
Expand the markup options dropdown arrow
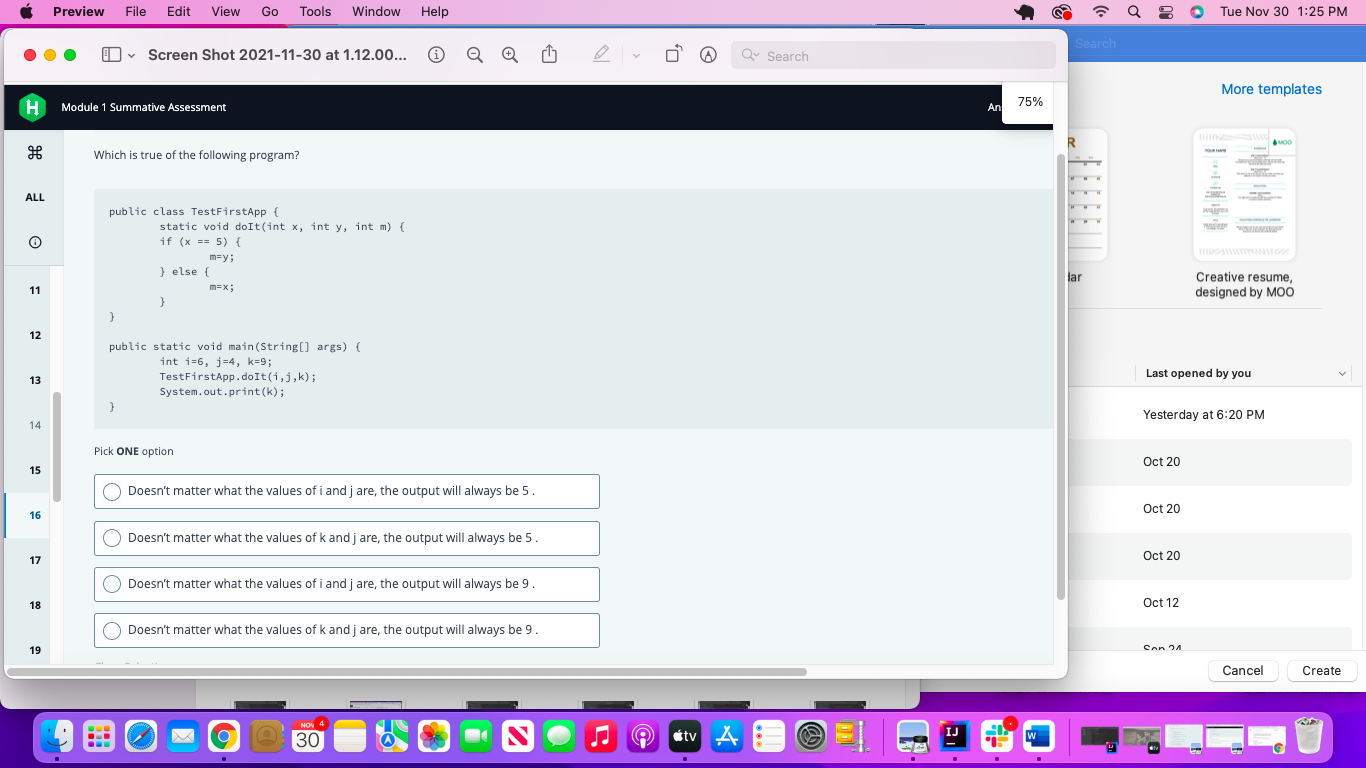[x=637, y=55]
